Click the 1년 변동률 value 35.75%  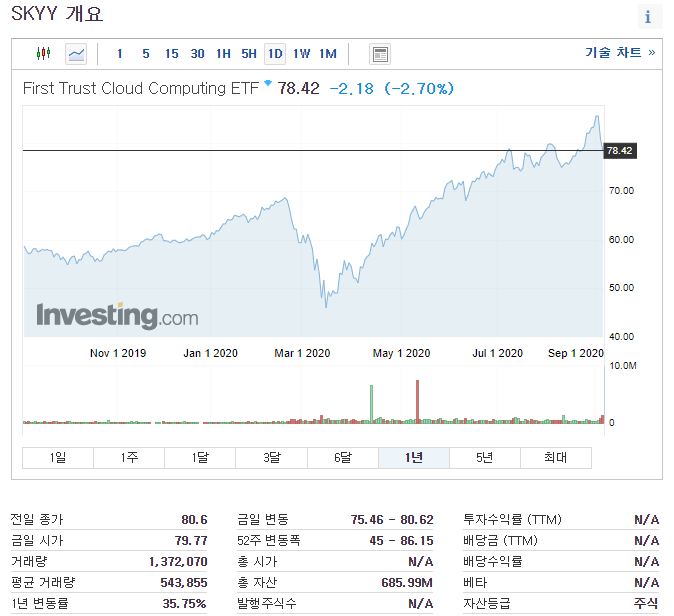click(184, 604)
